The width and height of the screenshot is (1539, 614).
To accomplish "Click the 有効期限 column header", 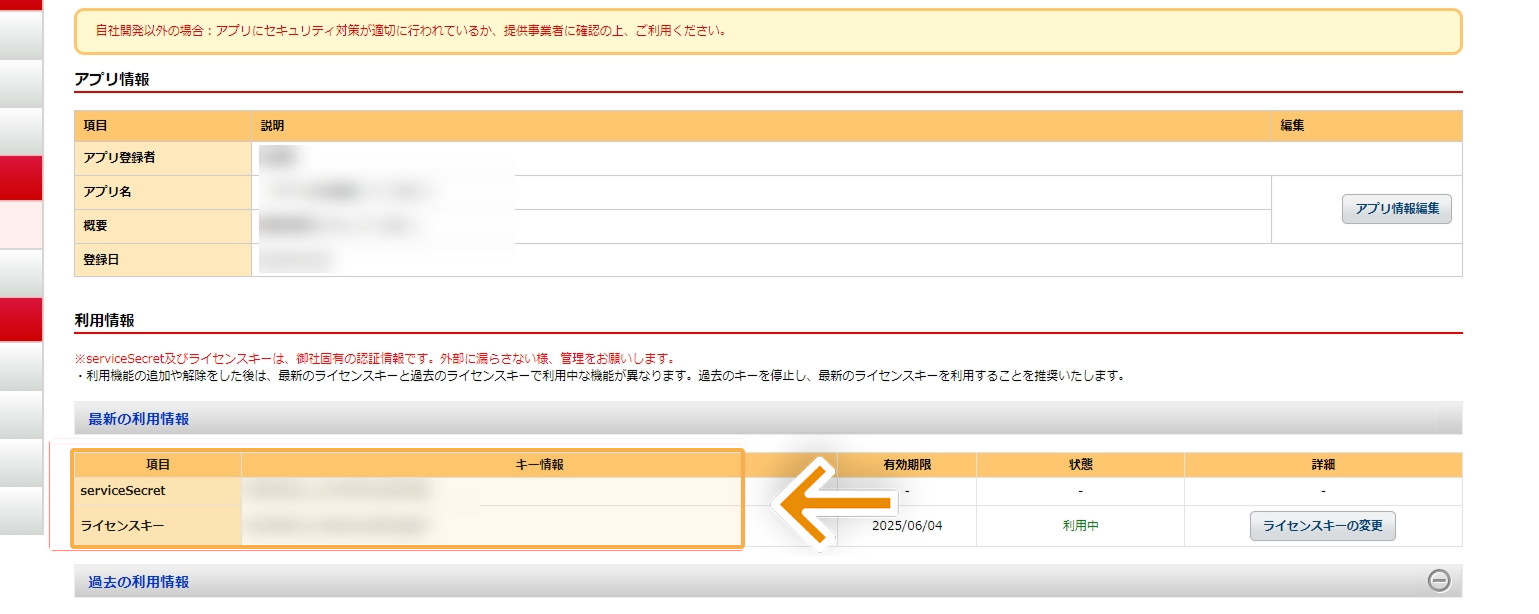I will tap(907, 465).
